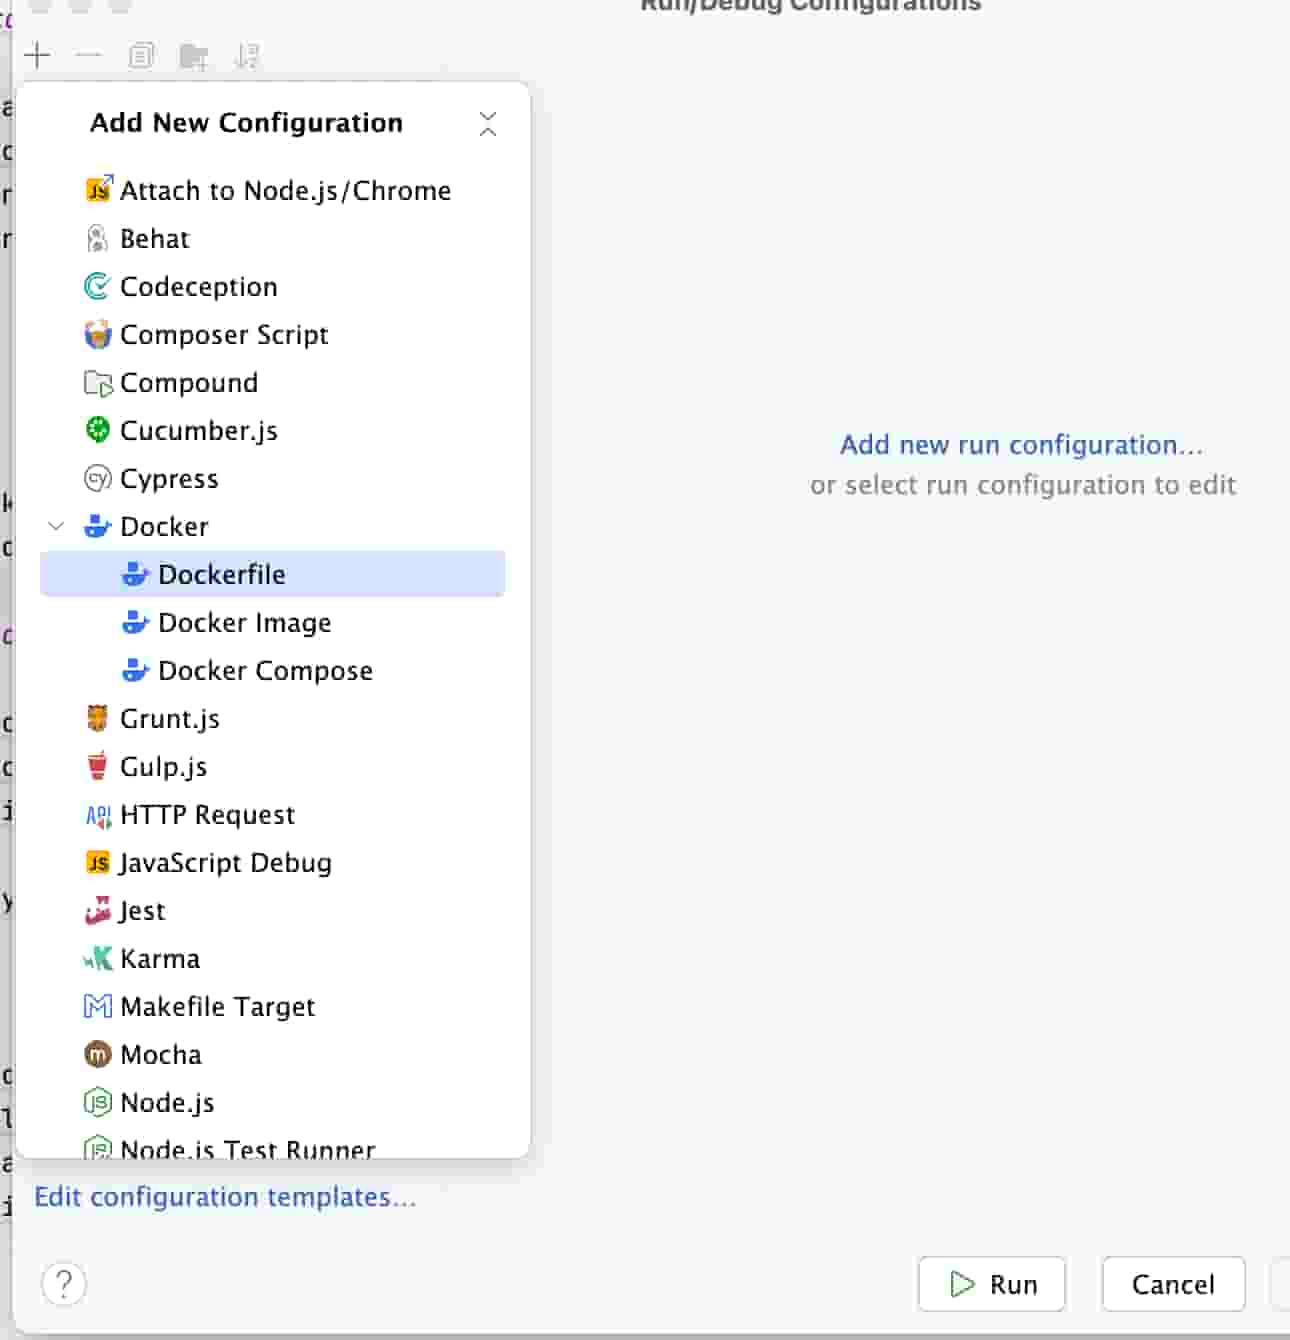The width and height of the screenshot is (1290, 1340).
Task: Click the Behat configuration icon
Action: (x=97, y=238)
